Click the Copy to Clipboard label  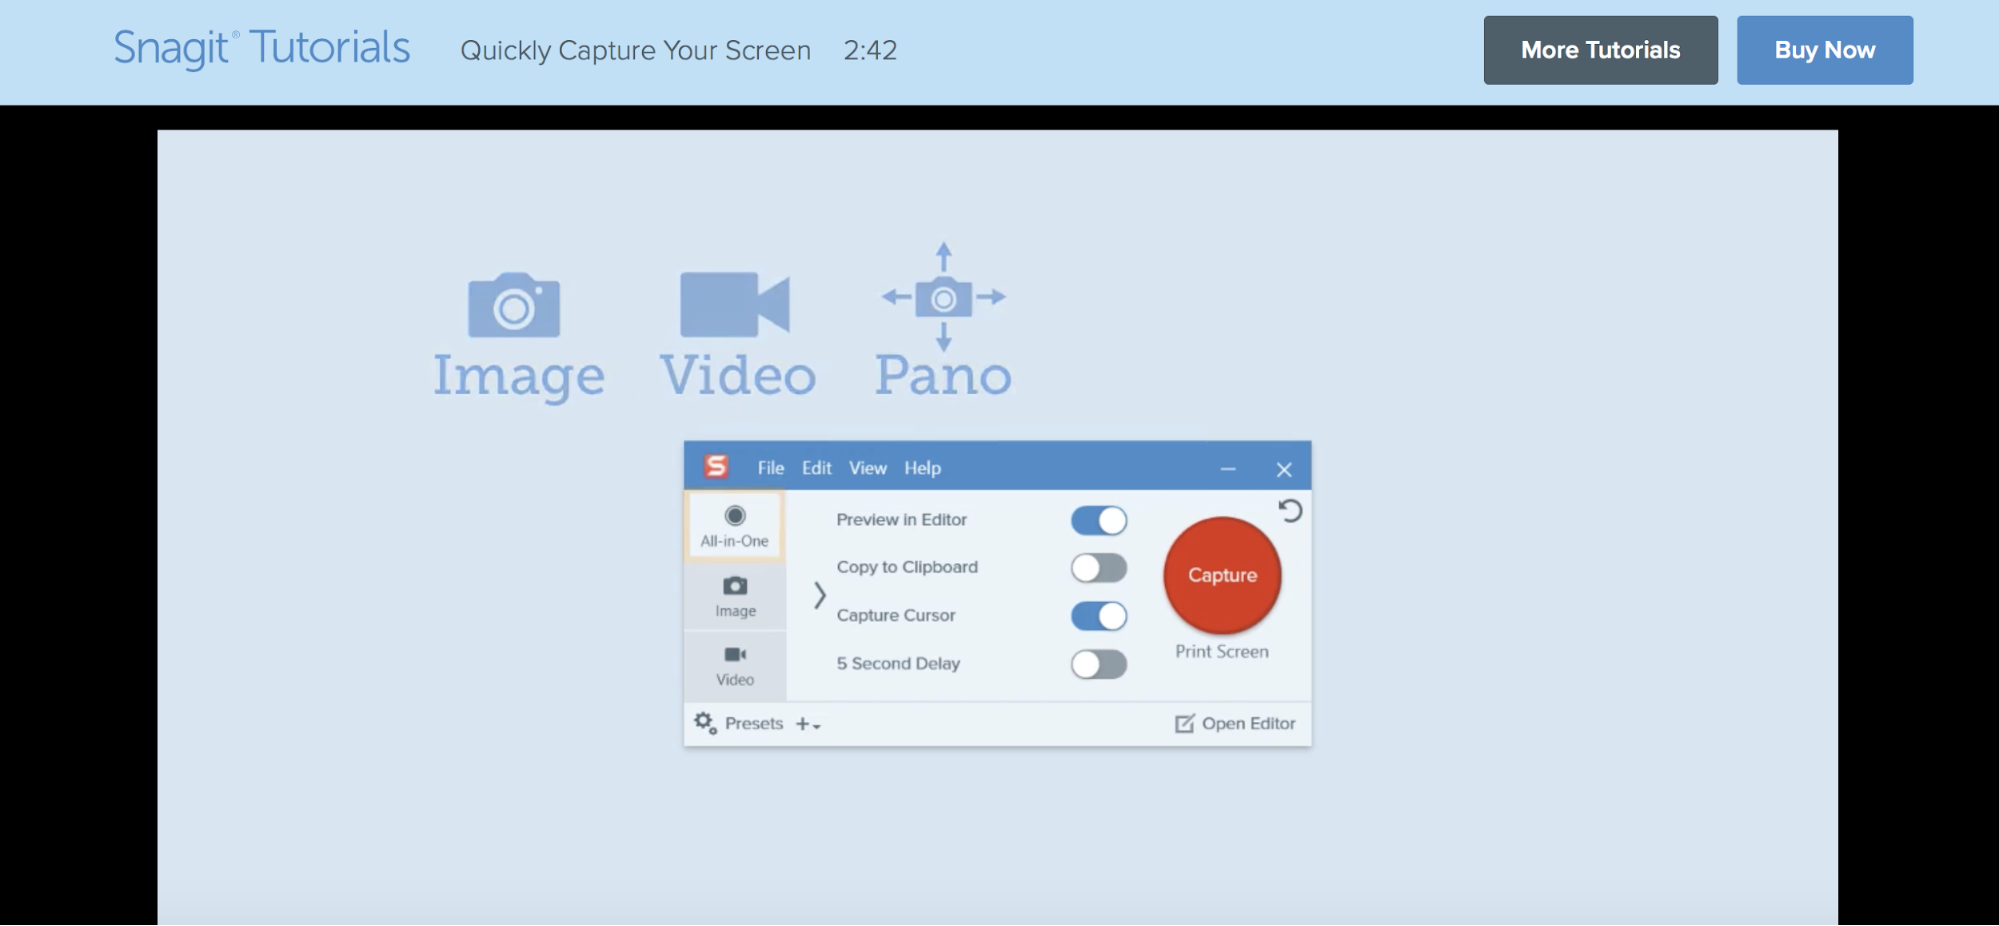pyautogui.click(x=907, y=567)
